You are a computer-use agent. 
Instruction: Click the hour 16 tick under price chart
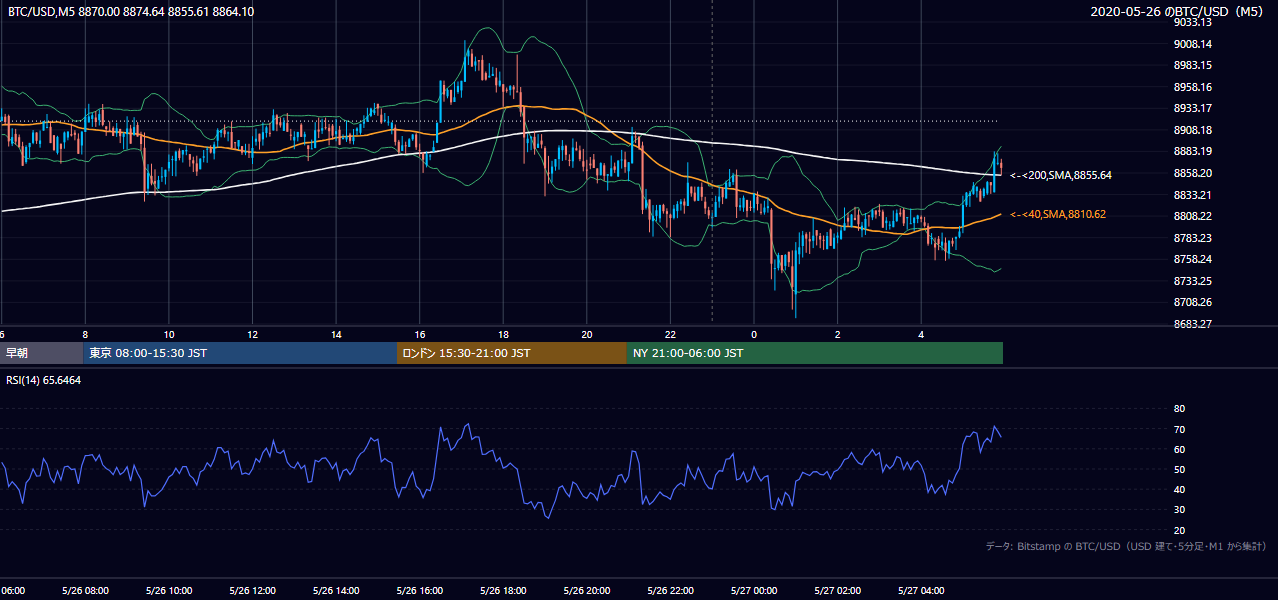(x=420, y=334)
